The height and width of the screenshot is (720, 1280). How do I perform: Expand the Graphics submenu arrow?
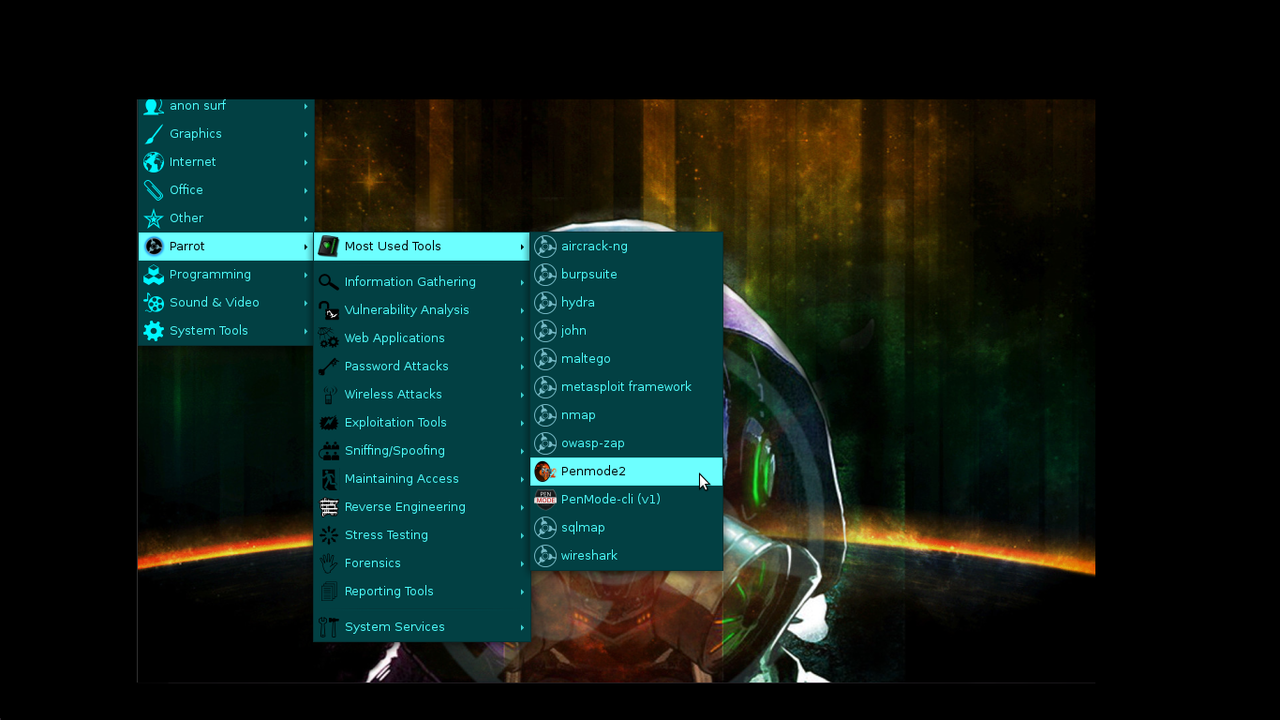pos(306,134)
